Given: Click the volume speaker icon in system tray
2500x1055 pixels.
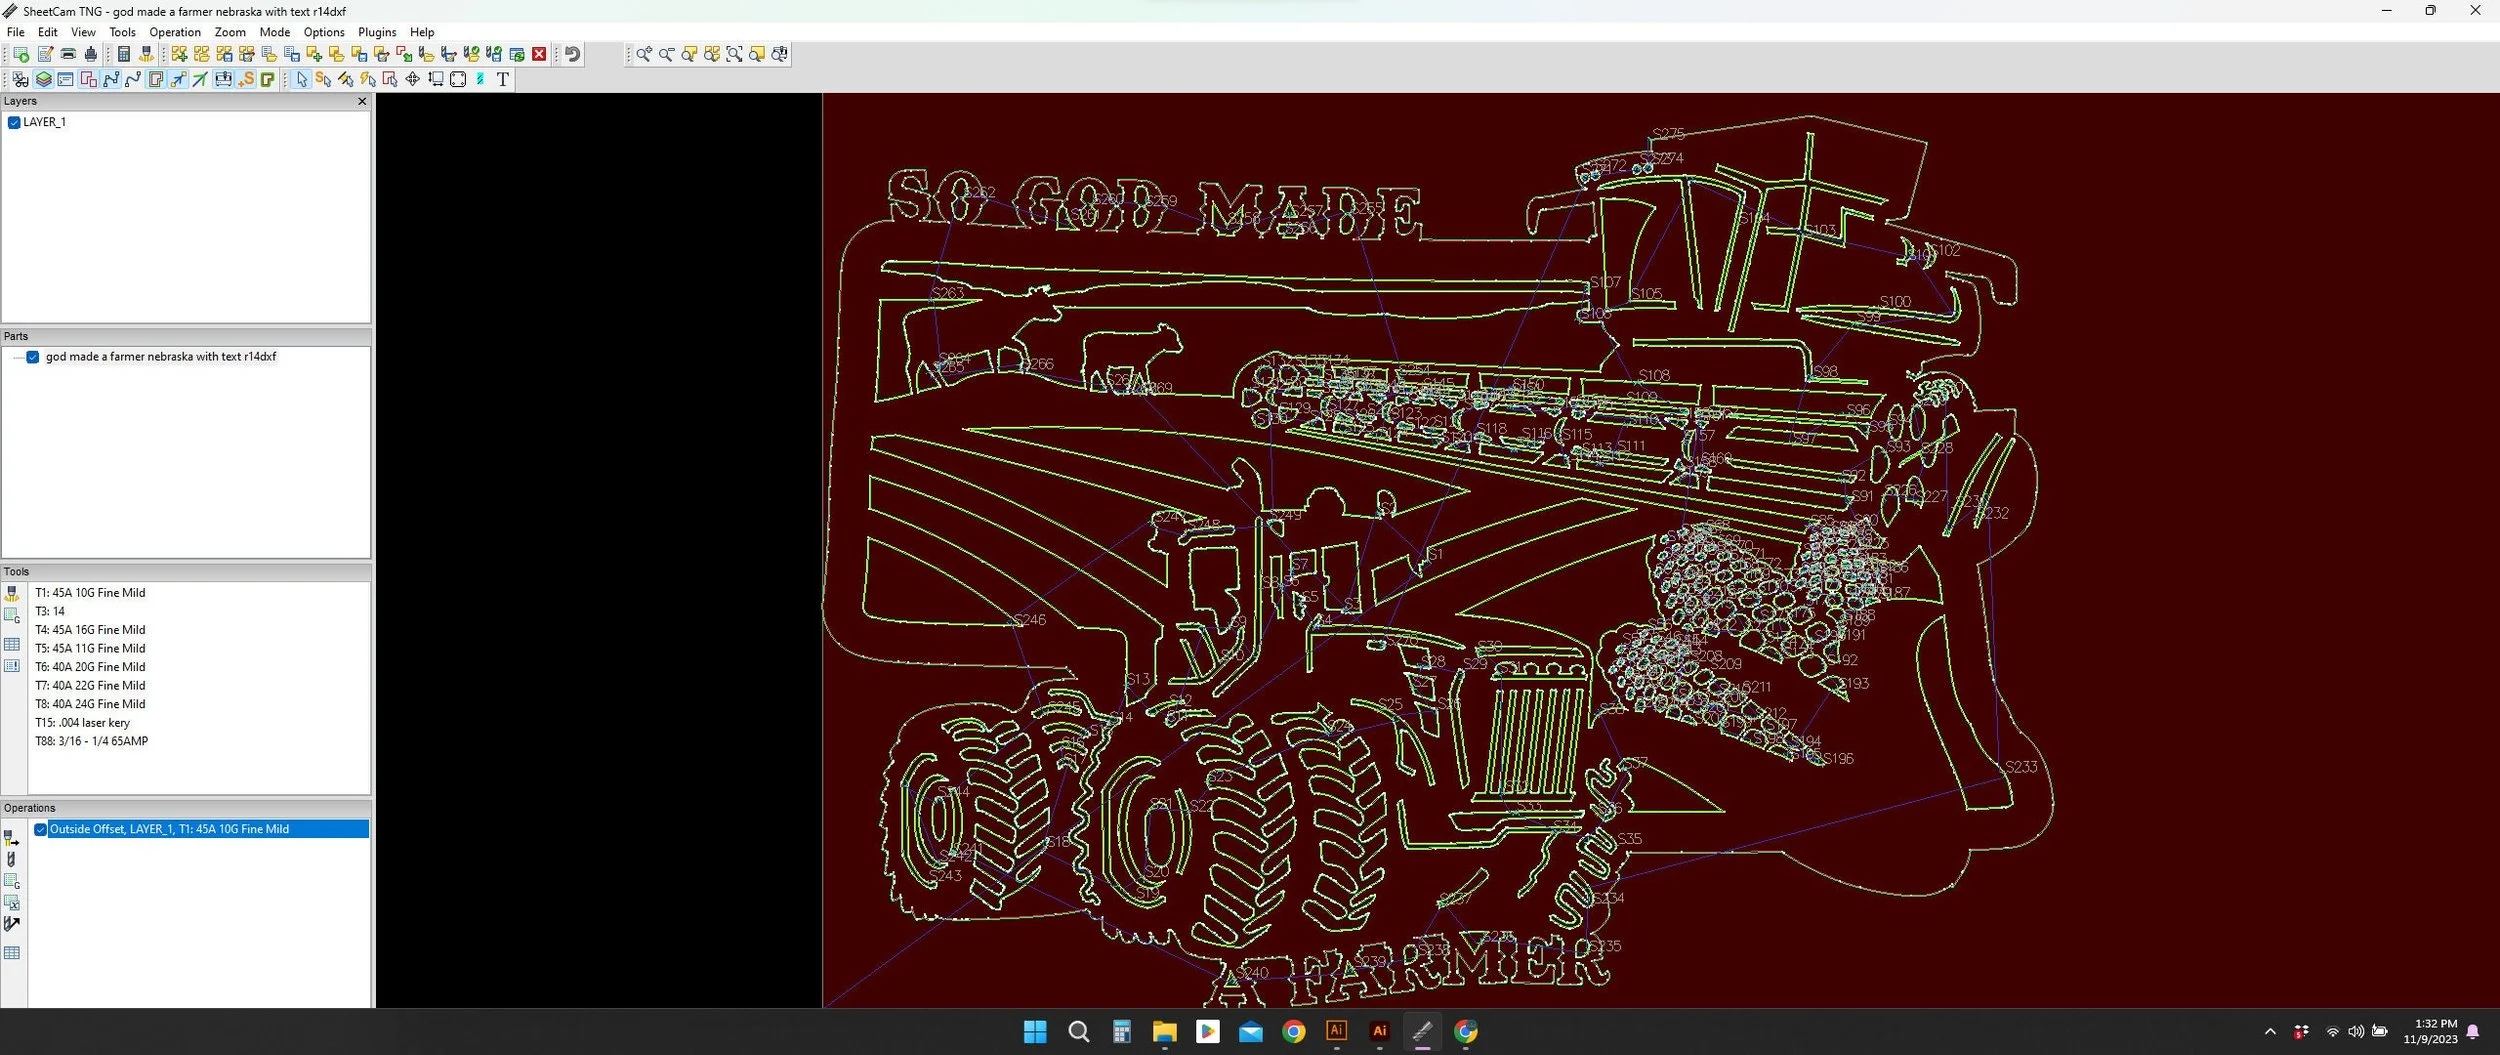Looking at the screenshot, I should pyautogui.click(x=2356, y=1032).
